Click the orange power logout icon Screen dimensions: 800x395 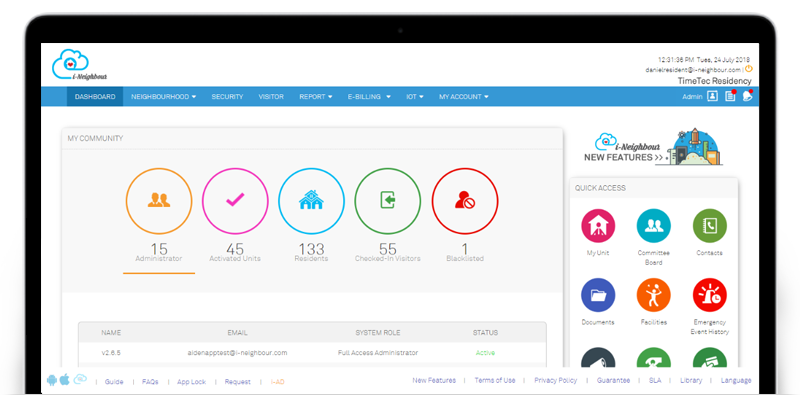748,68
